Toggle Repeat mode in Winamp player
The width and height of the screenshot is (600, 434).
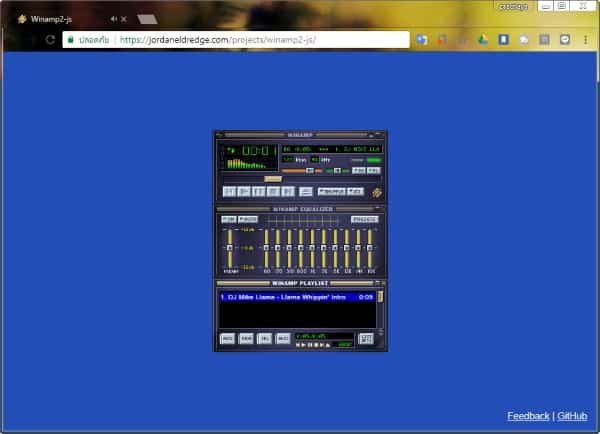(x=356, y=191)
